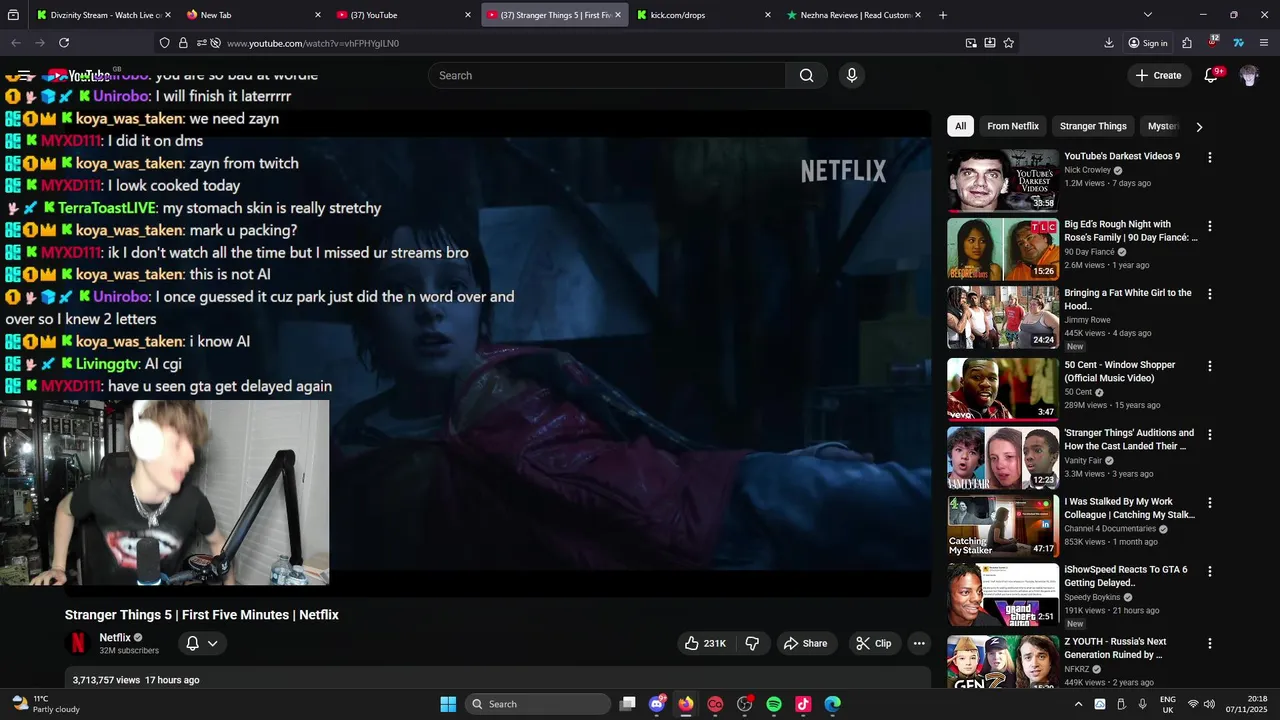The height and width of the screenshot is (720, 1280).
Task: Toggle microphone icon in system tray
Action: (1143, 704)
